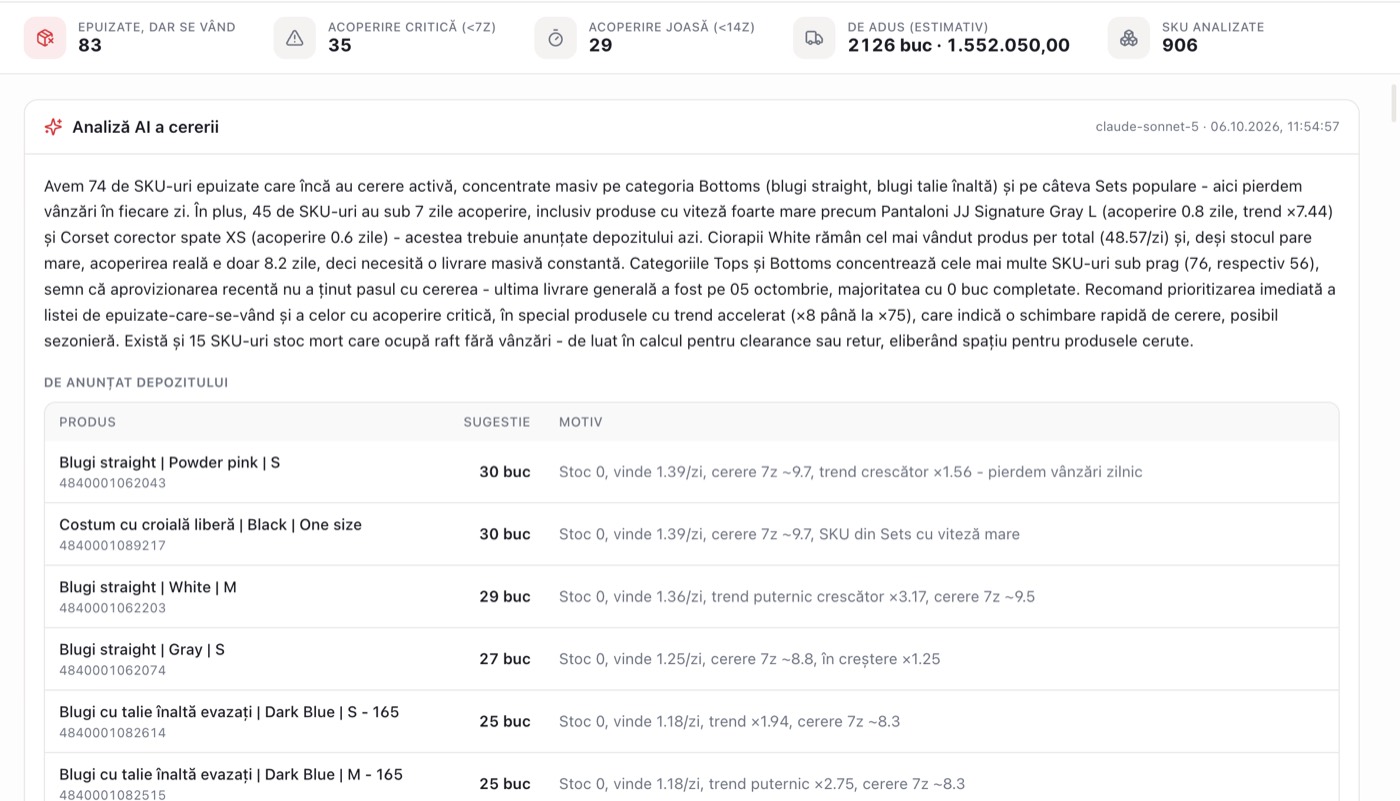Click the motiv with trend ×1.94

pyautogui.click(x=729, y=721)
